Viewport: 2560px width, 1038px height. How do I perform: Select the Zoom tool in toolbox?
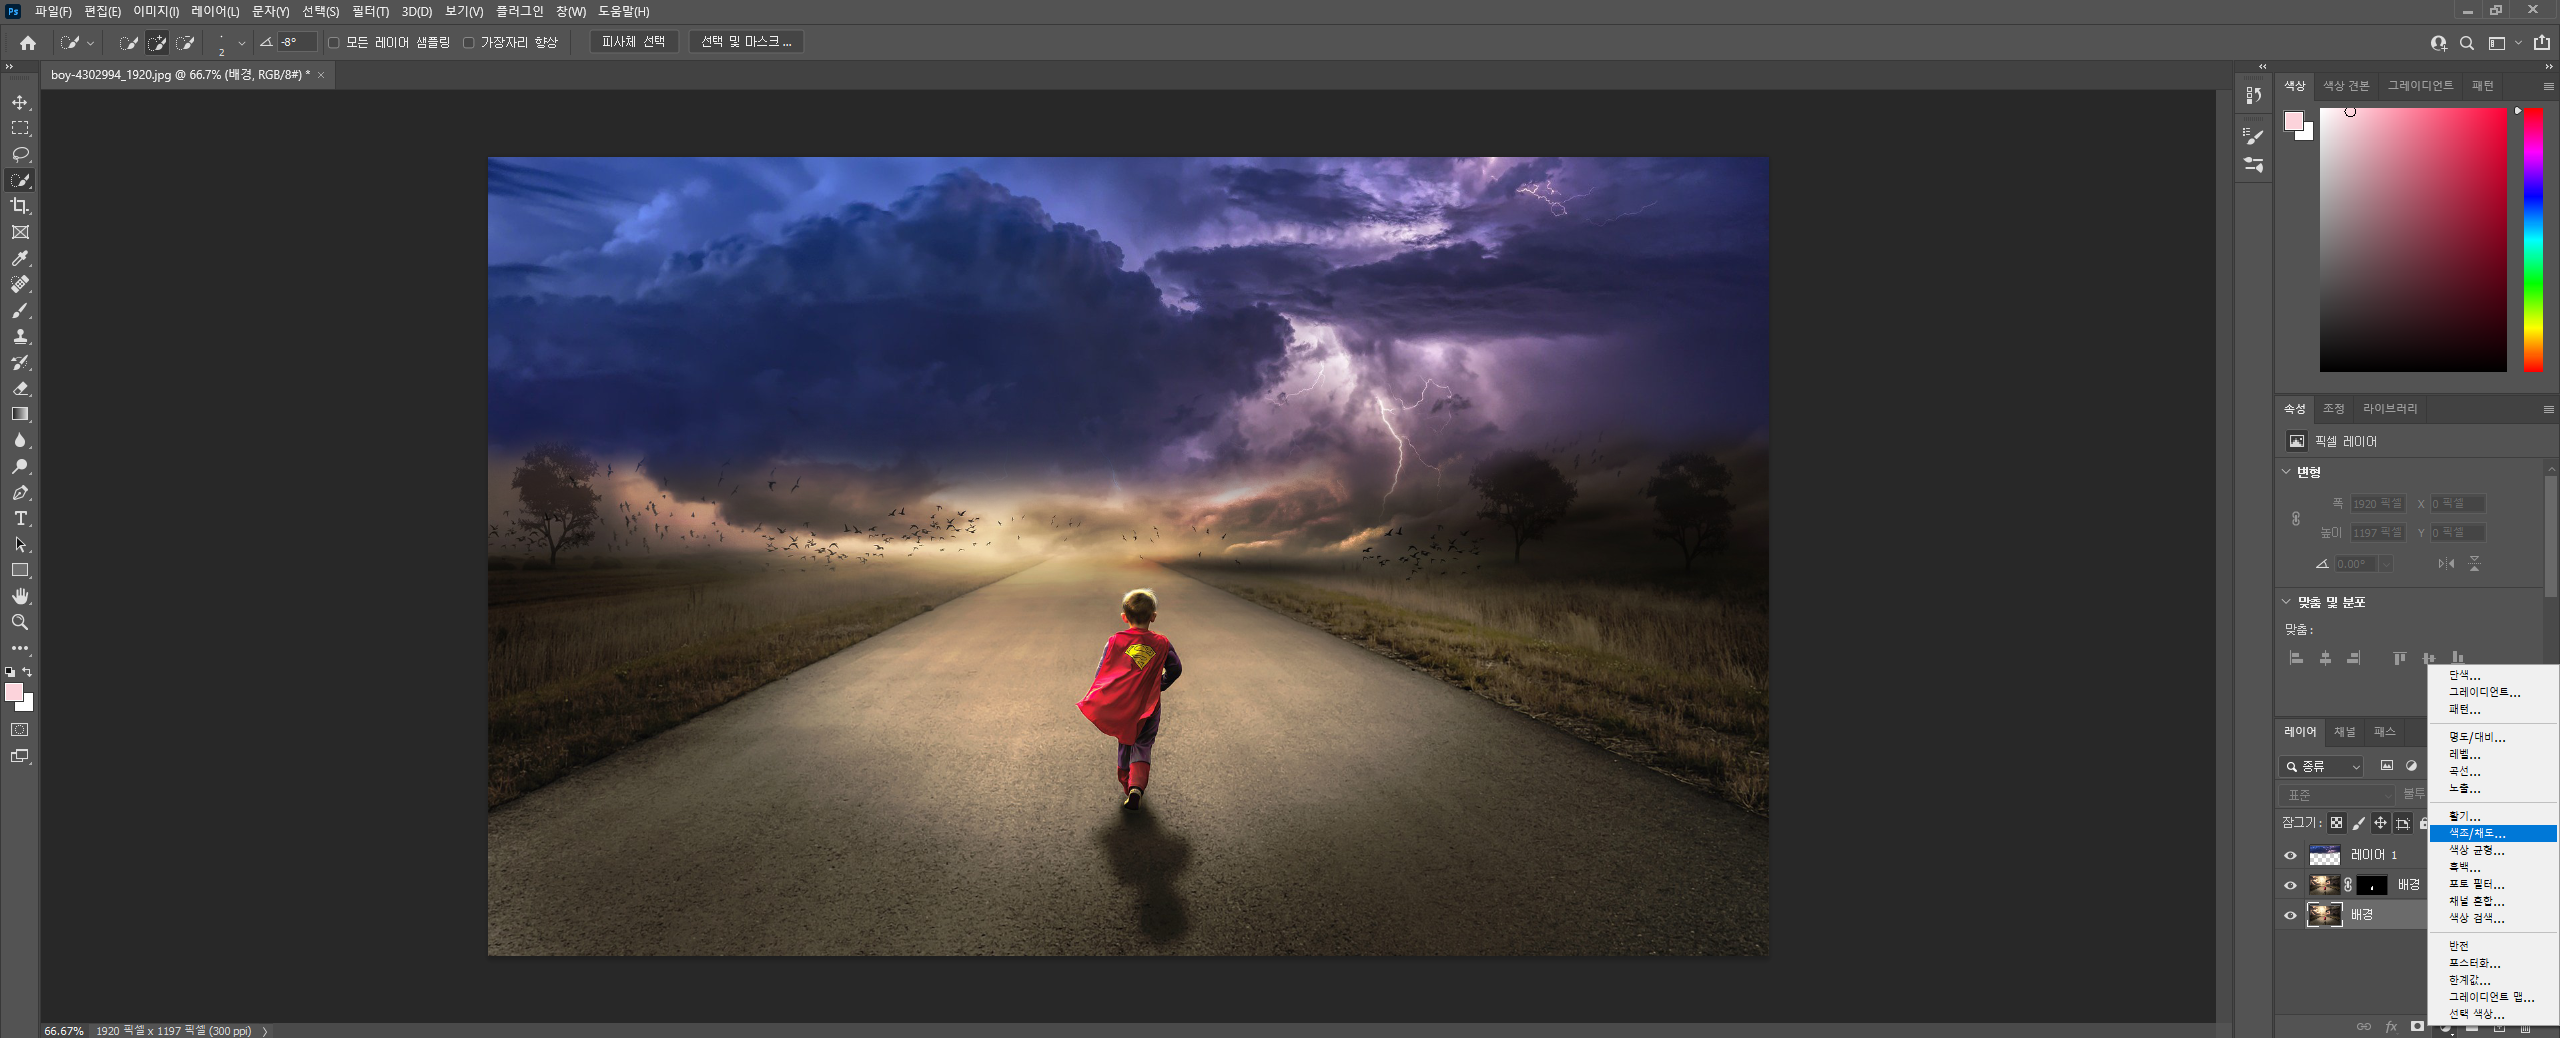pyautogui.click(x=20, y=622)
